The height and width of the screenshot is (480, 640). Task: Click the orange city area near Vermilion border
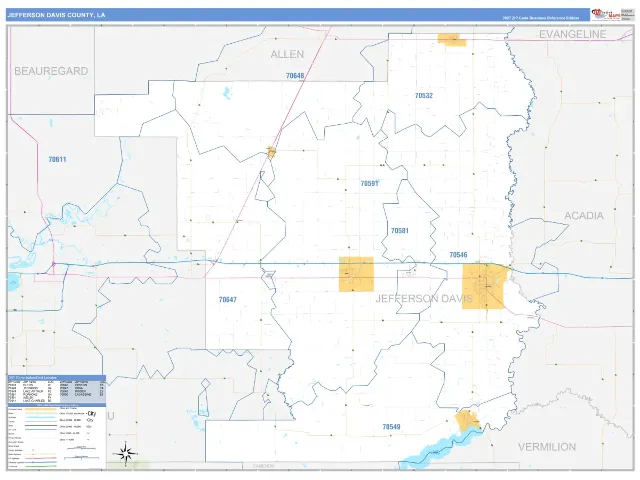[467, 420]
